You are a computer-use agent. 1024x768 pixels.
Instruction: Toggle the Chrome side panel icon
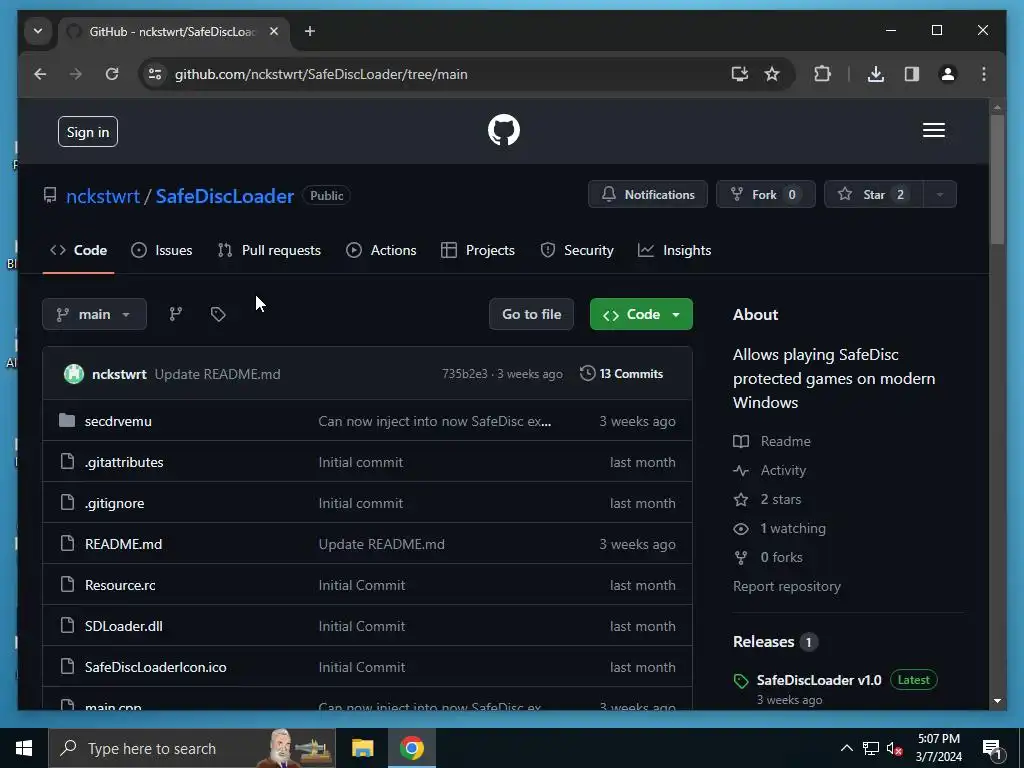click(x=912, y=74)
